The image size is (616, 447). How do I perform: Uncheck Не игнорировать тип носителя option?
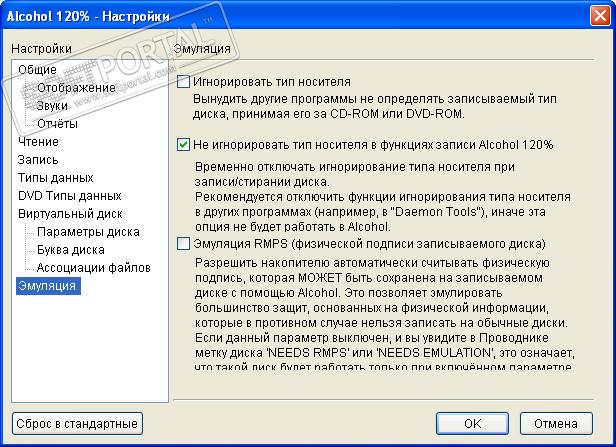click(183, 145)
